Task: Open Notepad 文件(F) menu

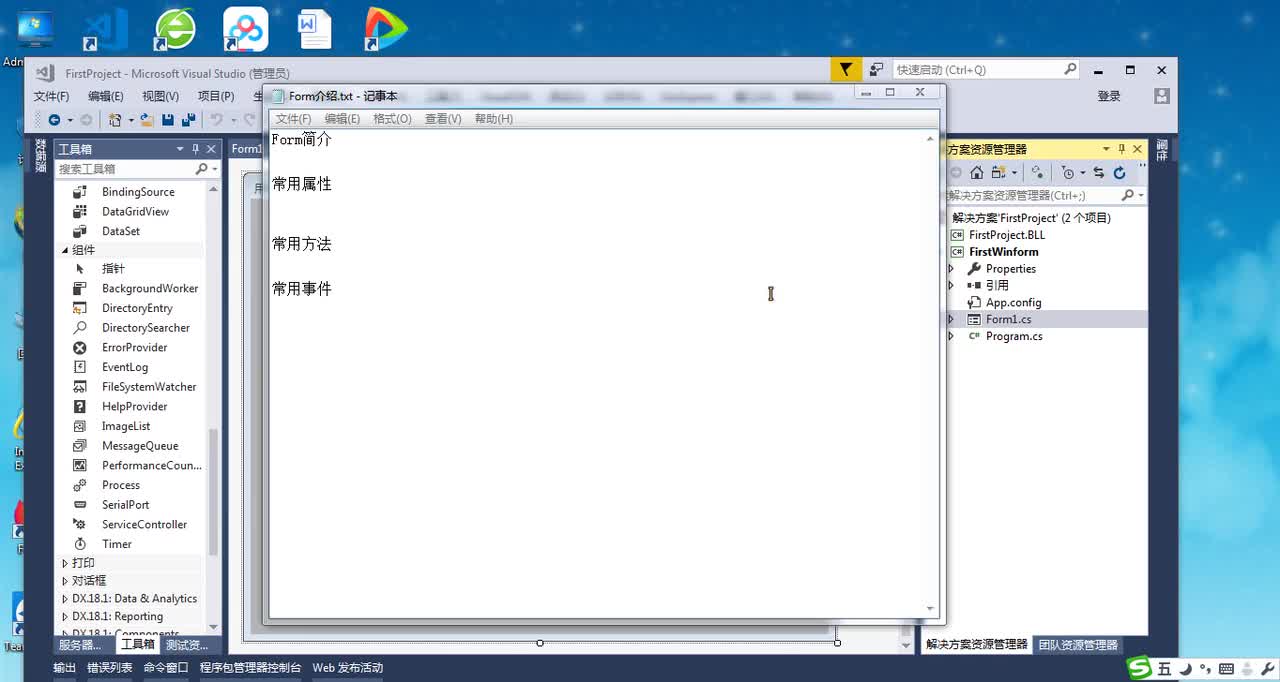Action: coord(293,118)
